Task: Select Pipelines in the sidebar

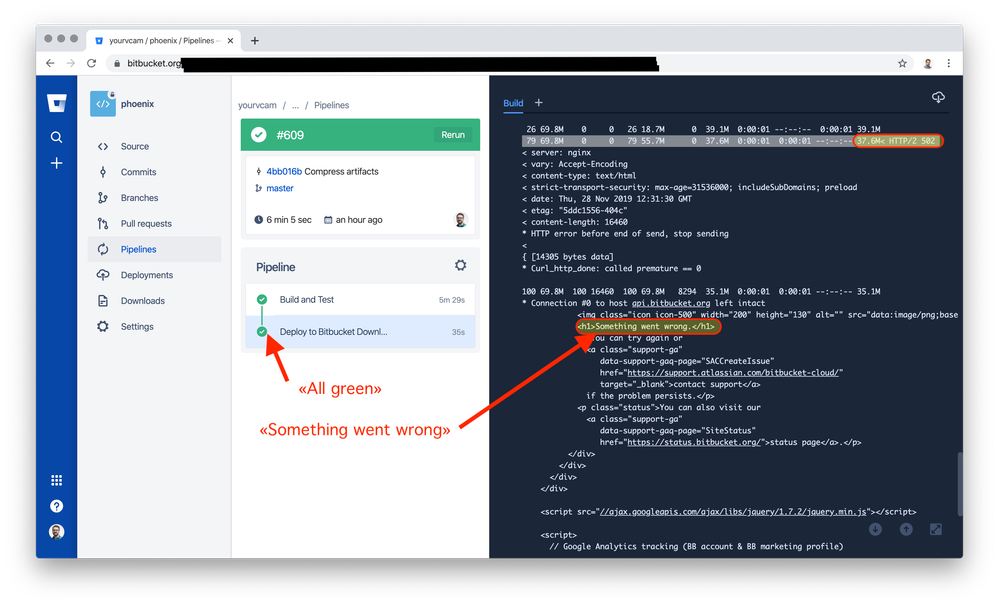Action: point(154,249)
